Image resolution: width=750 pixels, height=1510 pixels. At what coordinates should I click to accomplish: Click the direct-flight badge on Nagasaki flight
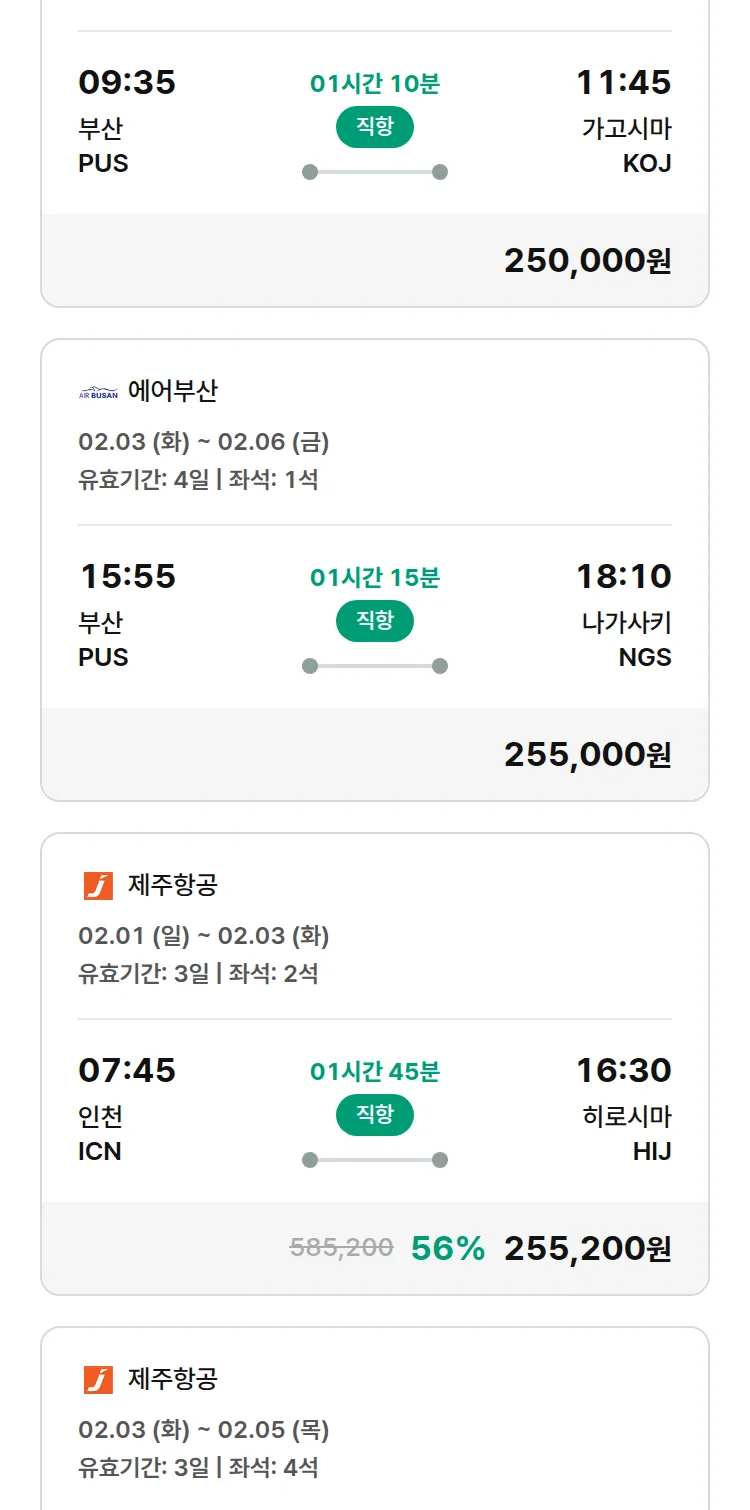[375, 621]
